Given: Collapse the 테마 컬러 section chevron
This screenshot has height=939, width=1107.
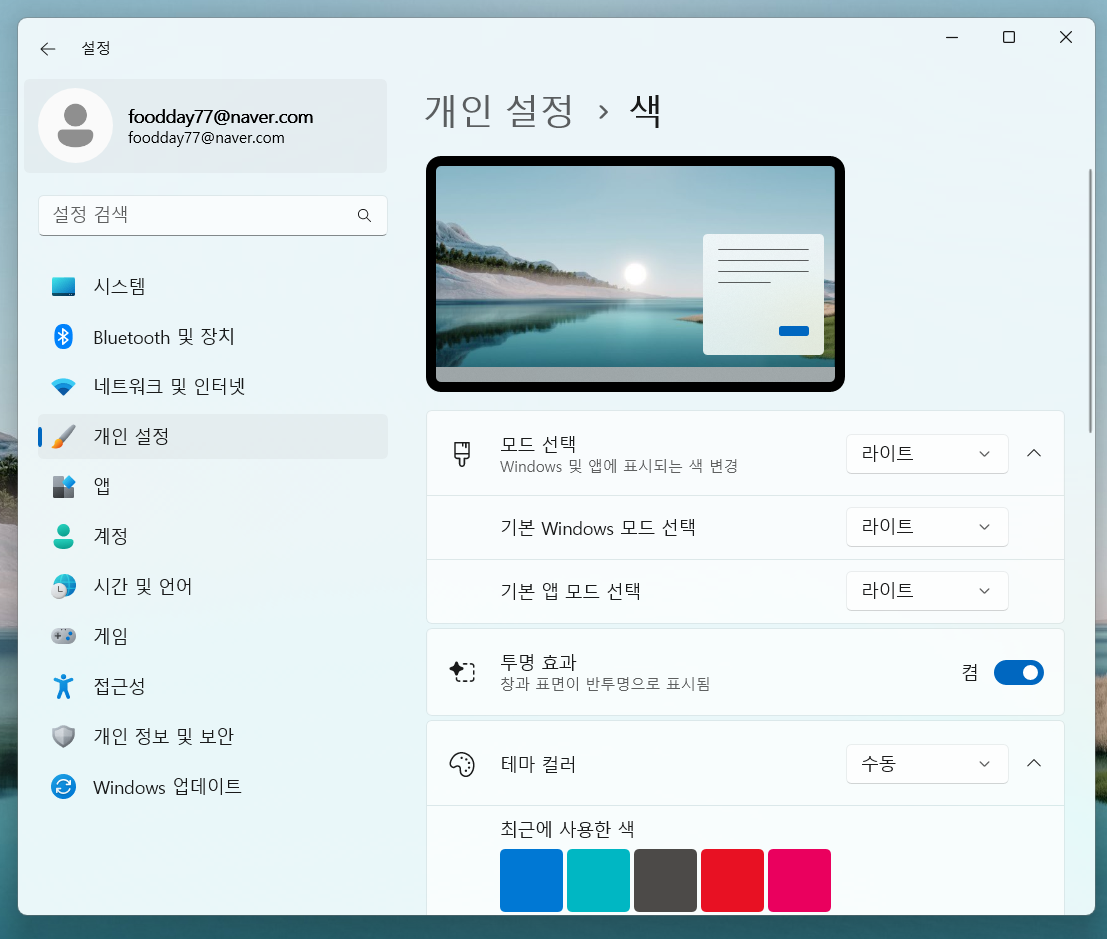Looking at the screenshot, I should tap(1034, 763).
